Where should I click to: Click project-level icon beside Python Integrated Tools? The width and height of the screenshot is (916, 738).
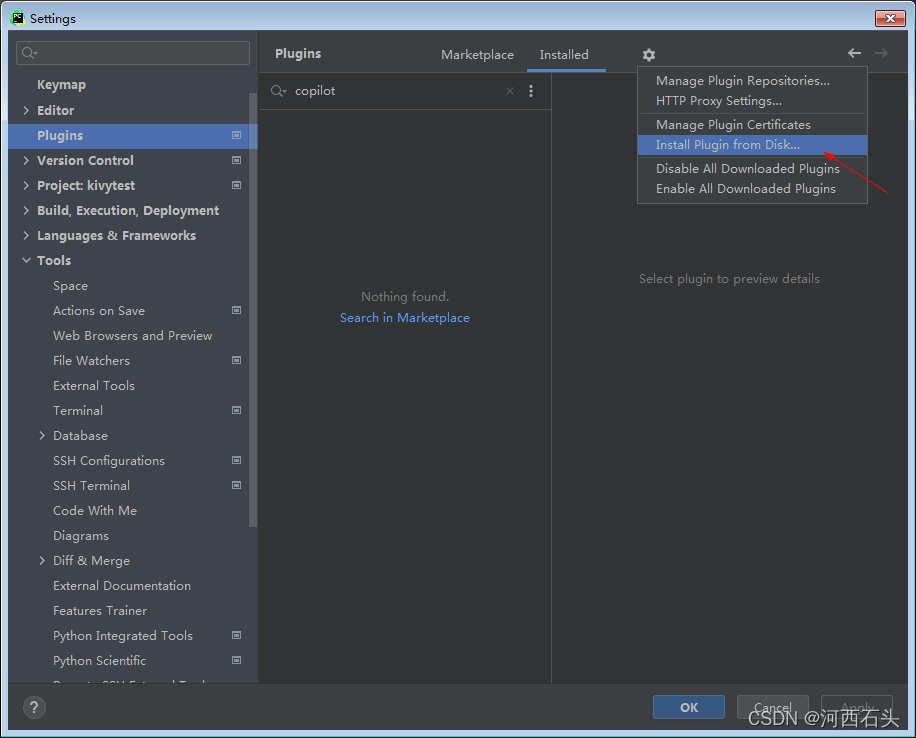point(237,635)
